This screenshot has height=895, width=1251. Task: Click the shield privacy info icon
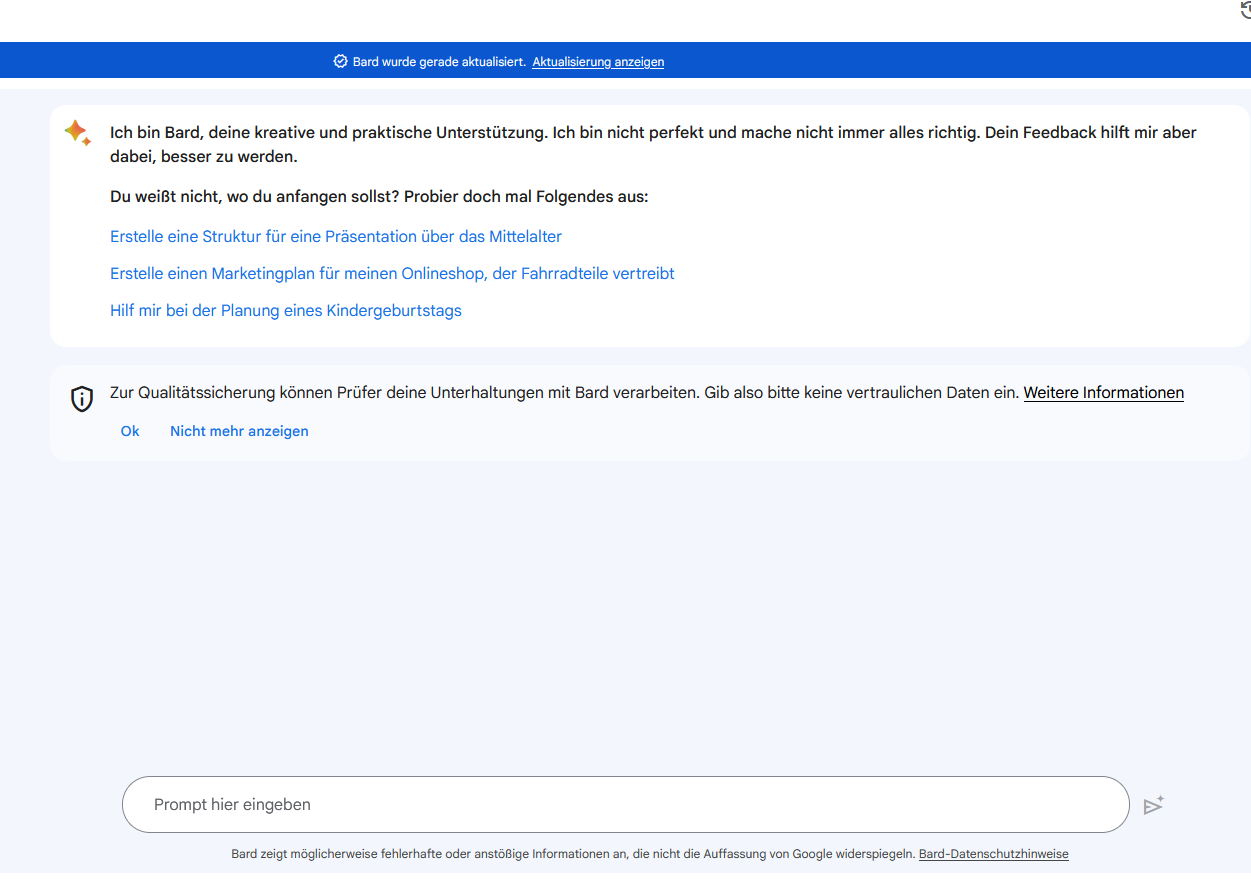point(82,399)
